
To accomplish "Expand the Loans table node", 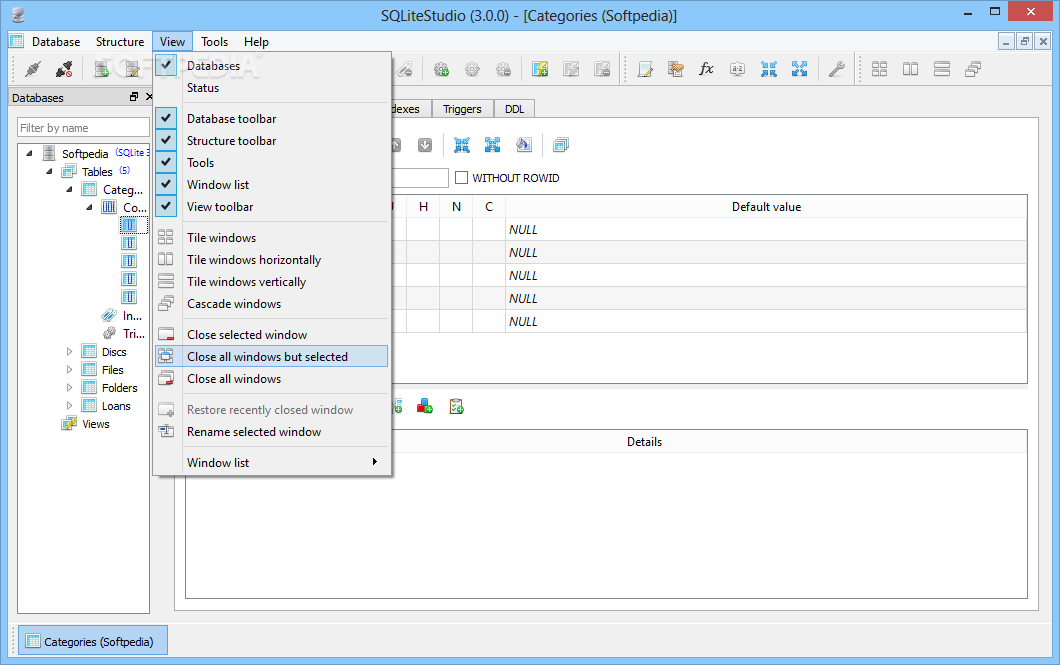I will (69, 405).
